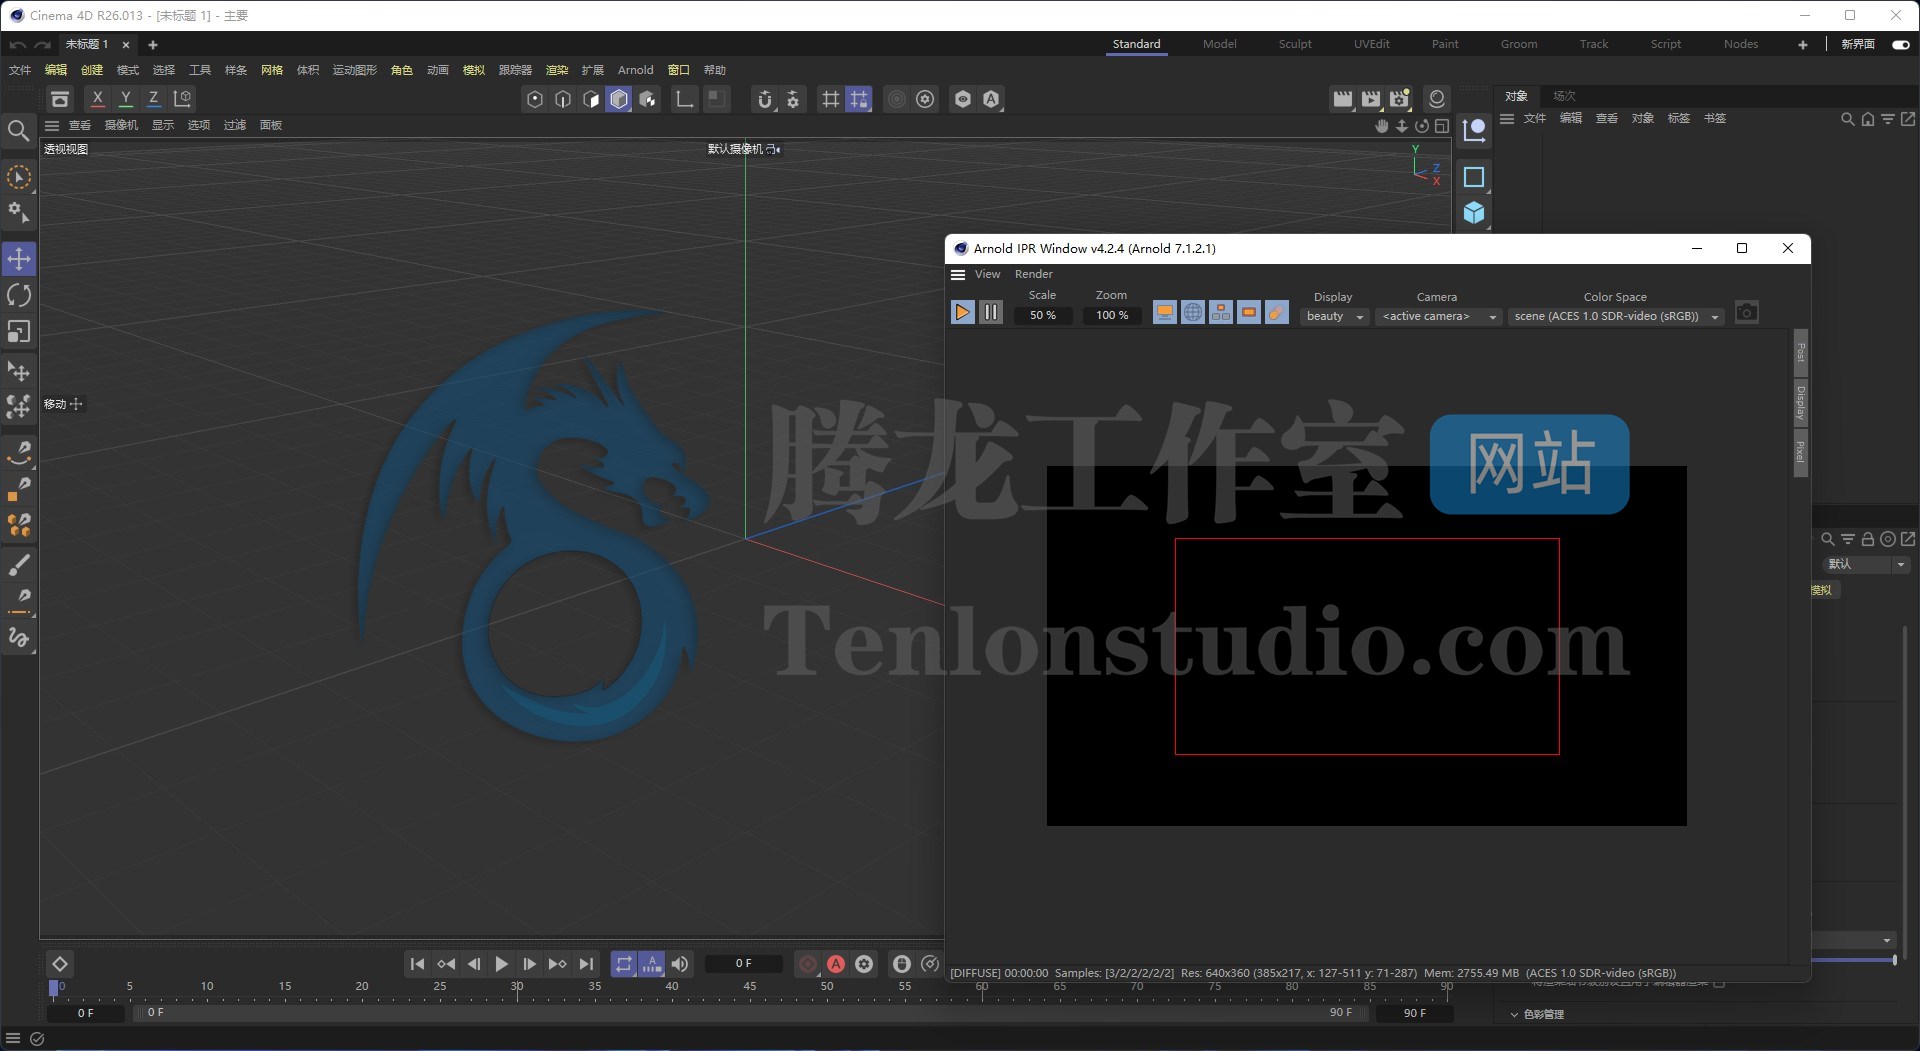Open the active camera dropdown
This screenshot has height=1051, width=1920.
tap(1438, 316)
